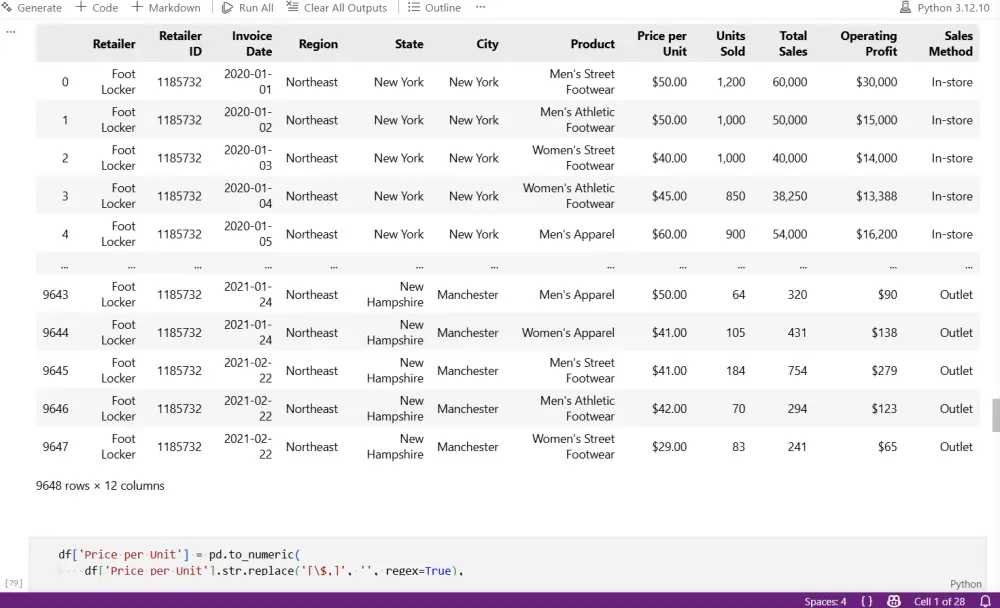Image resolution: width=1000 pixels, height=608 pixels.
Task: Click the Retailer ID column header
Action: 180,43
